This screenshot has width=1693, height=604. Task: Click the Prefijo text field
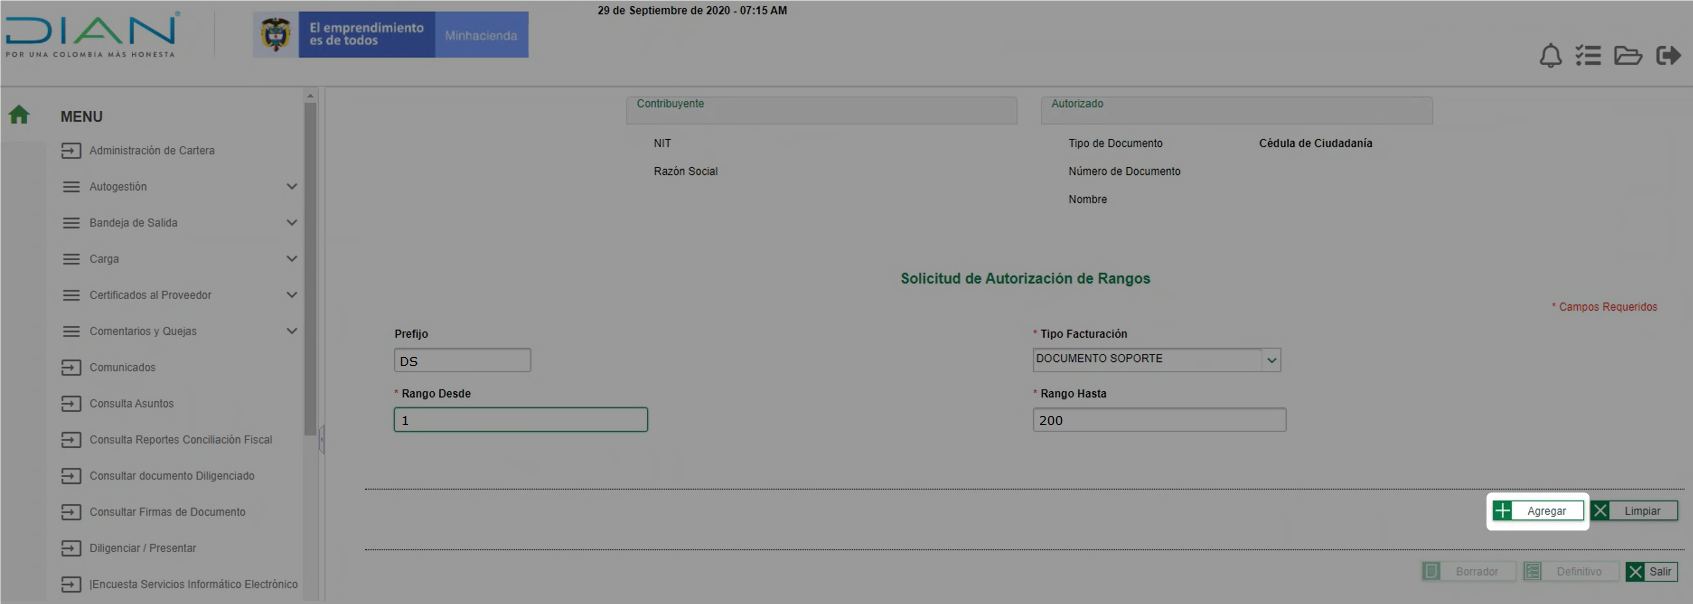(x=462, y=361)
